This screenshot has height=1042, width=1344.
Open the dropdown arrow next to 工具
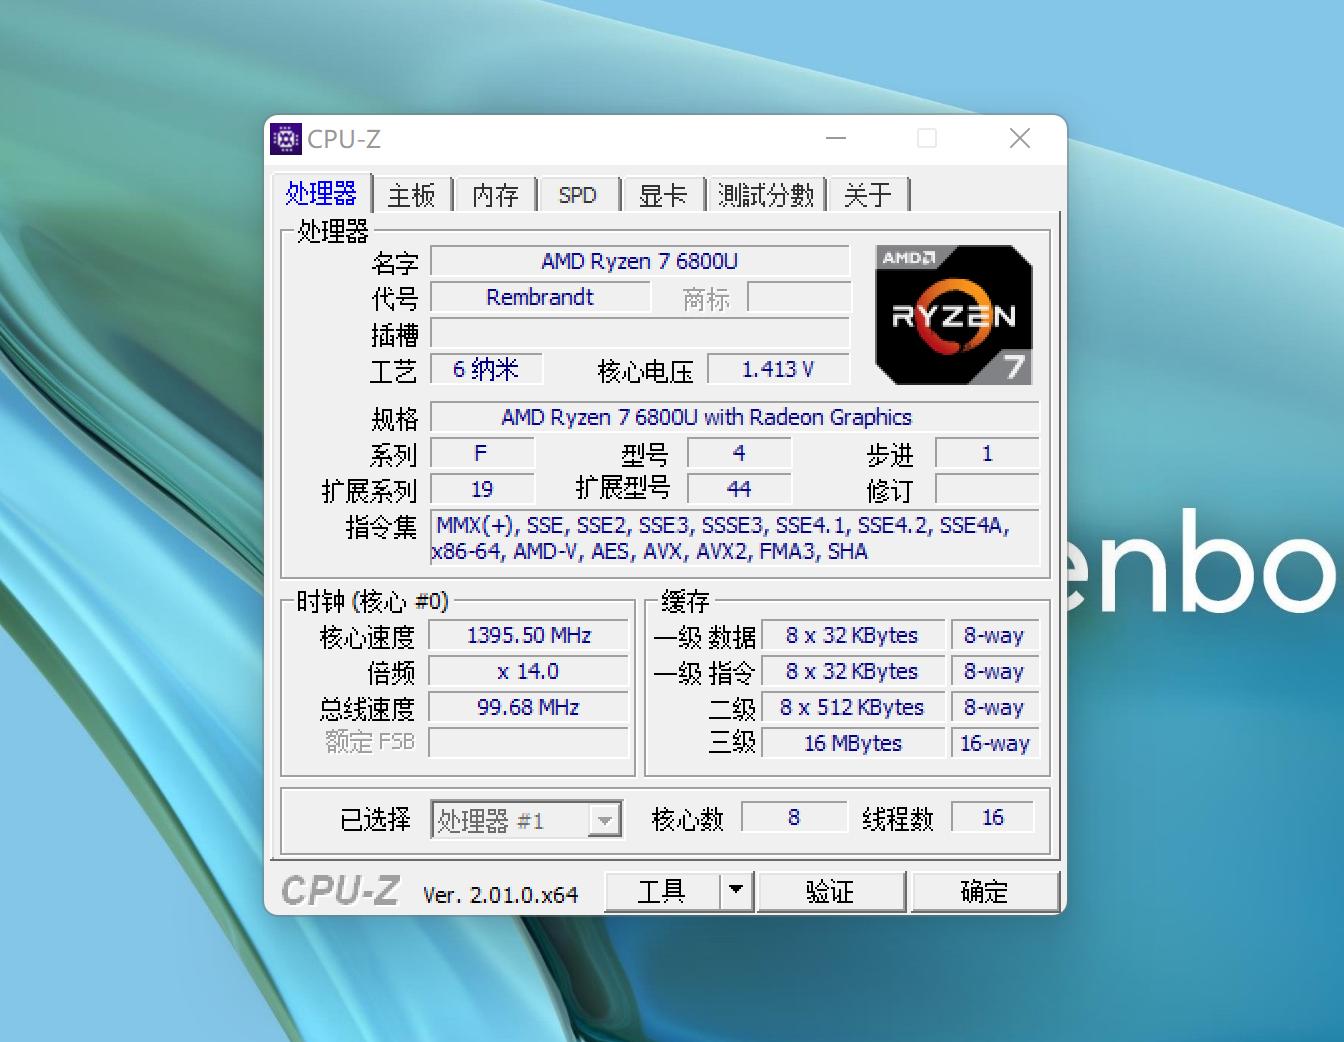click(737, 891)
